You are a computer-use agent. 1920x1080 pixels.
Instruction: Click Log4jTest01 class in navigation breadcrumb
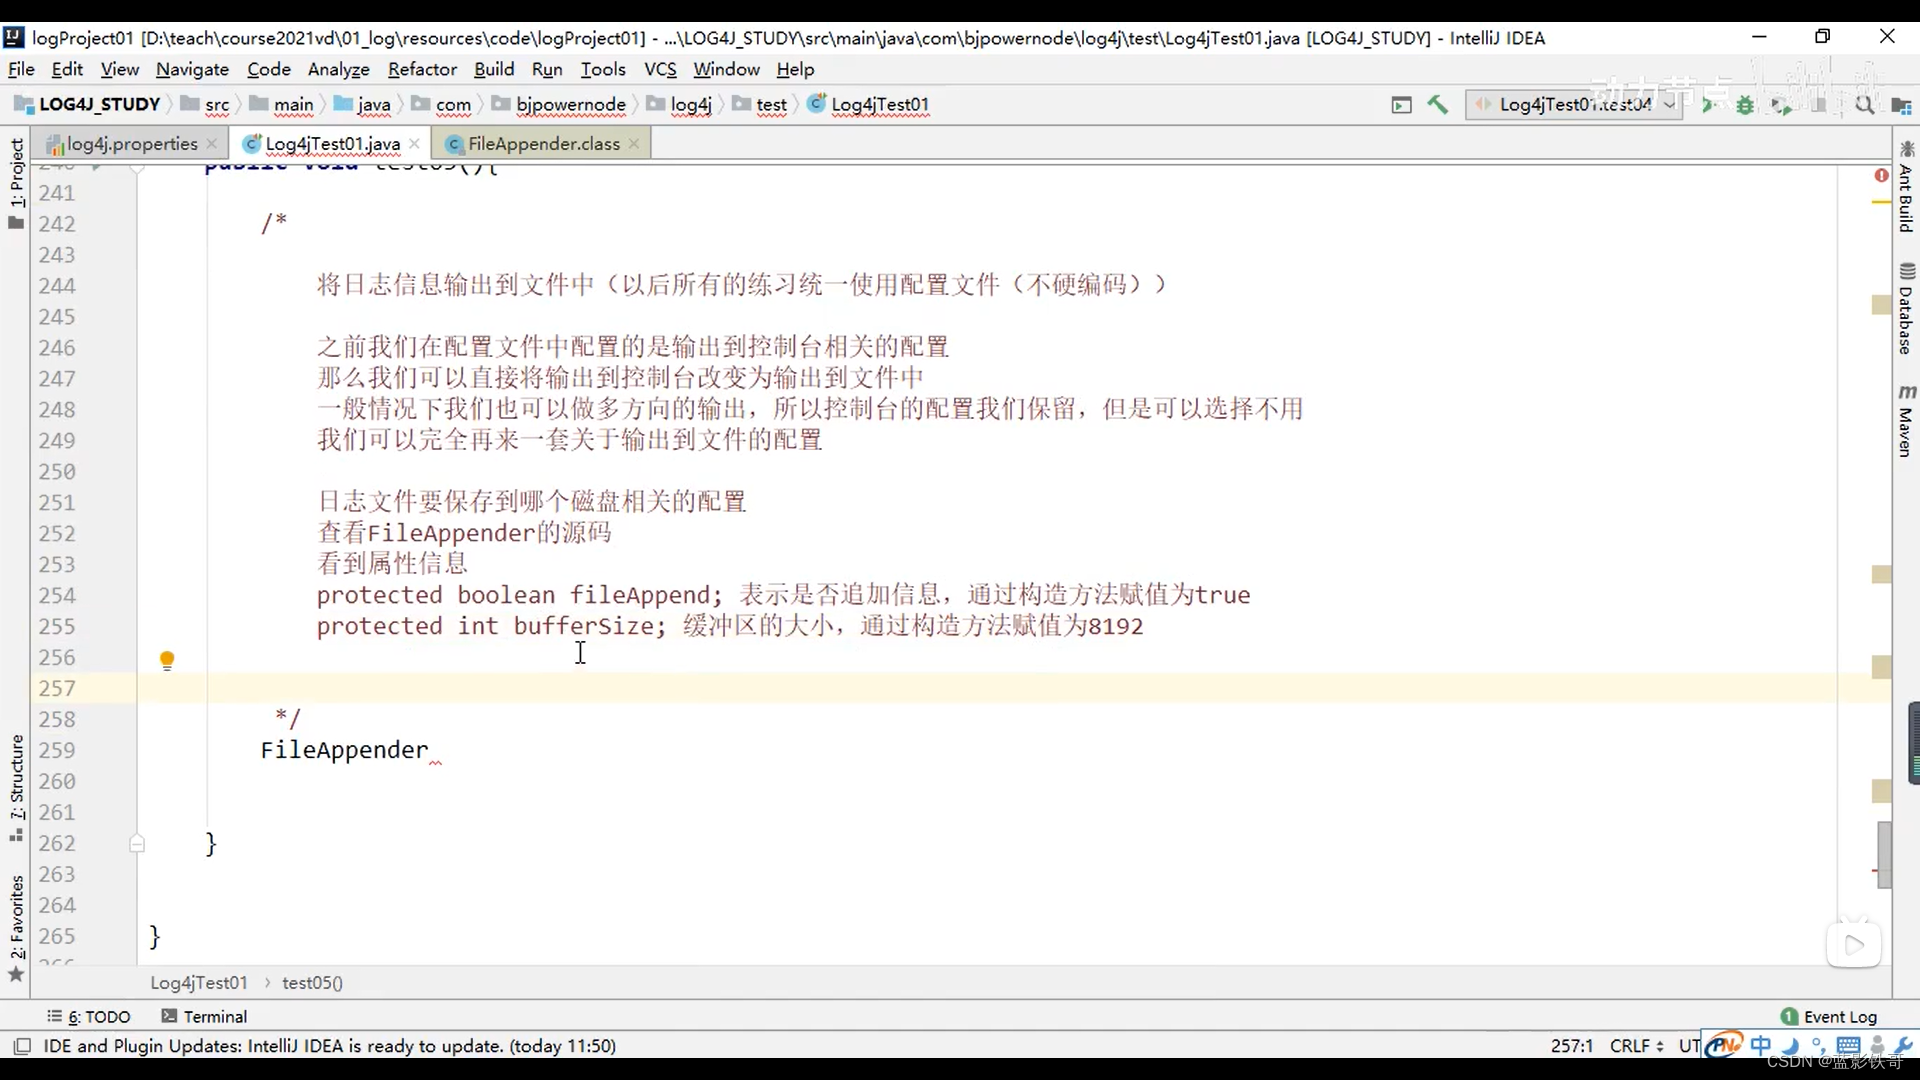[x=868, y=104]
